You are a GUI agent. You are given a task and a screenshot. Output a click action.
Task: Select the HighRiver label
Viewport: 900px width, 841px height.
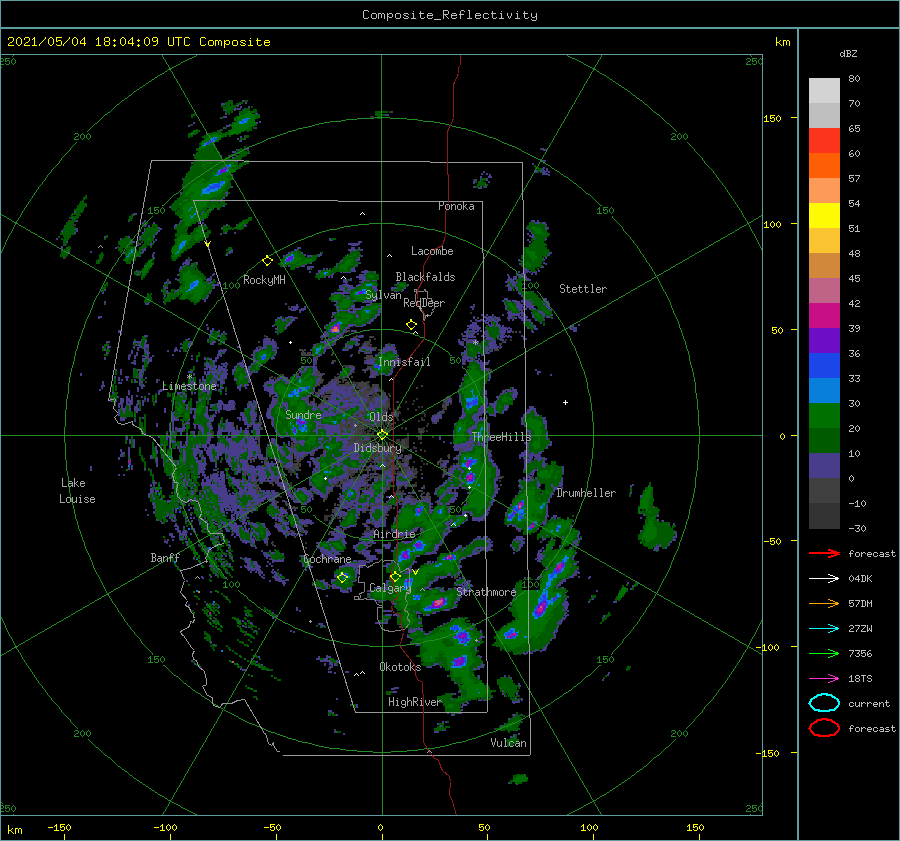click(x=414, y=702)
